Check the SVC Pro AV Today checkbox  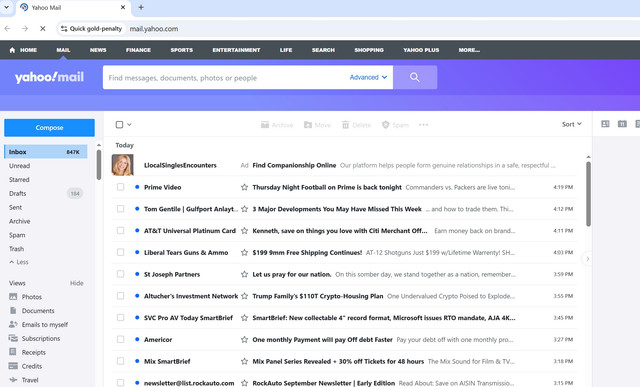120,318
